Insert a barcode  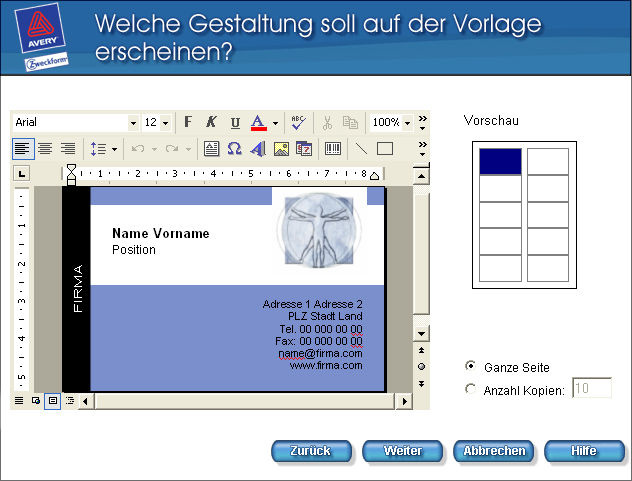point(333,149)
